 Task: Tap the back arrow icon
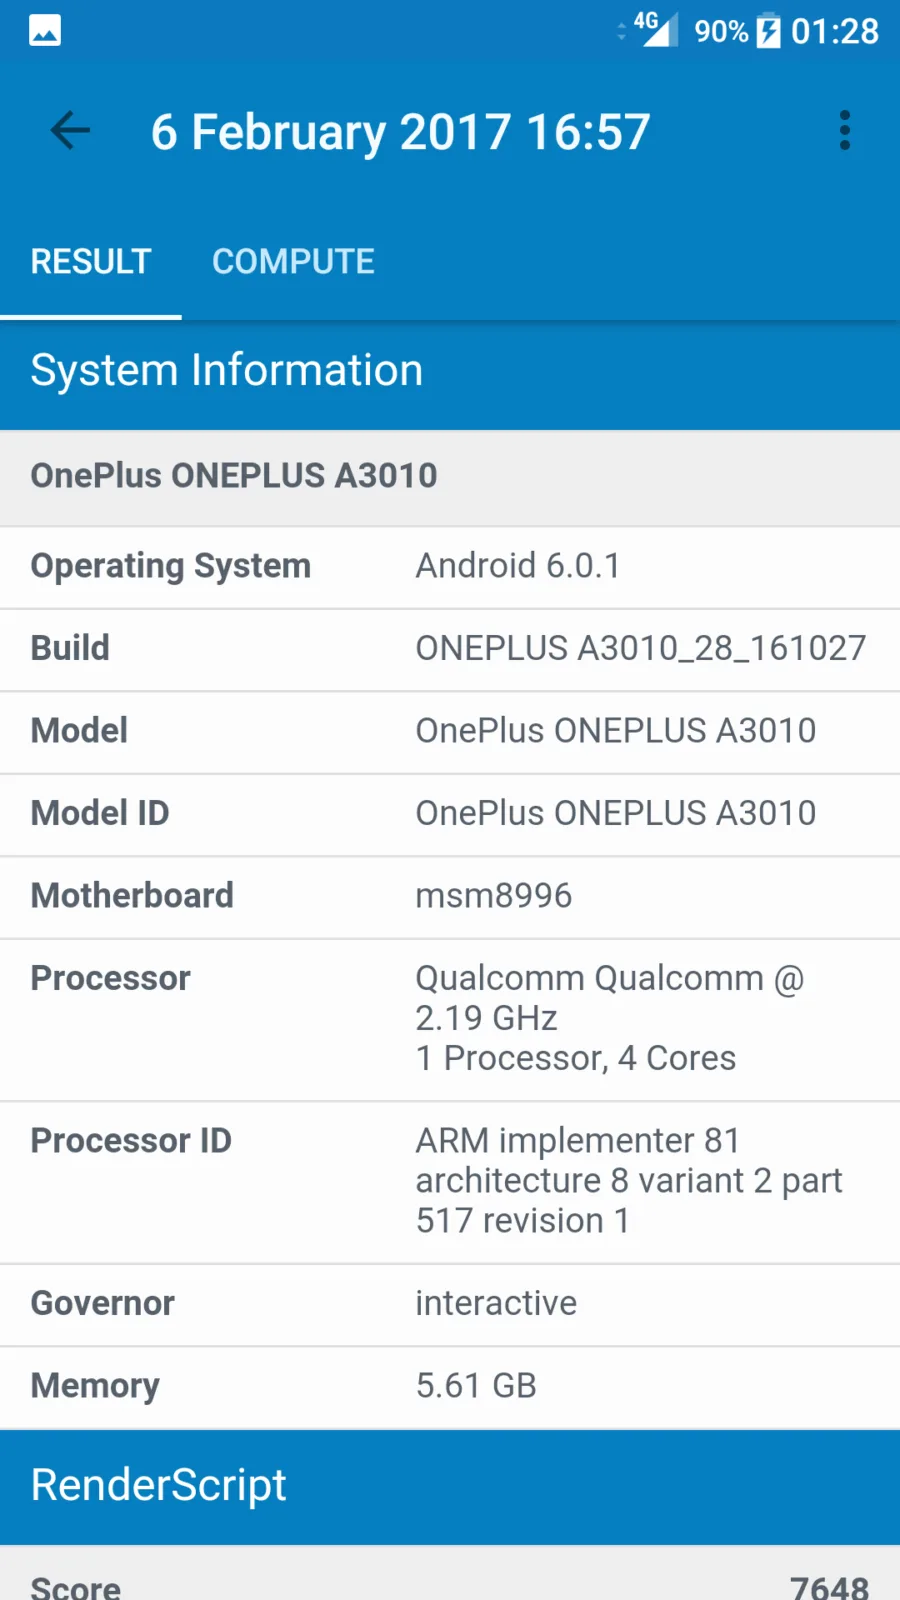[x=70, y=131]
